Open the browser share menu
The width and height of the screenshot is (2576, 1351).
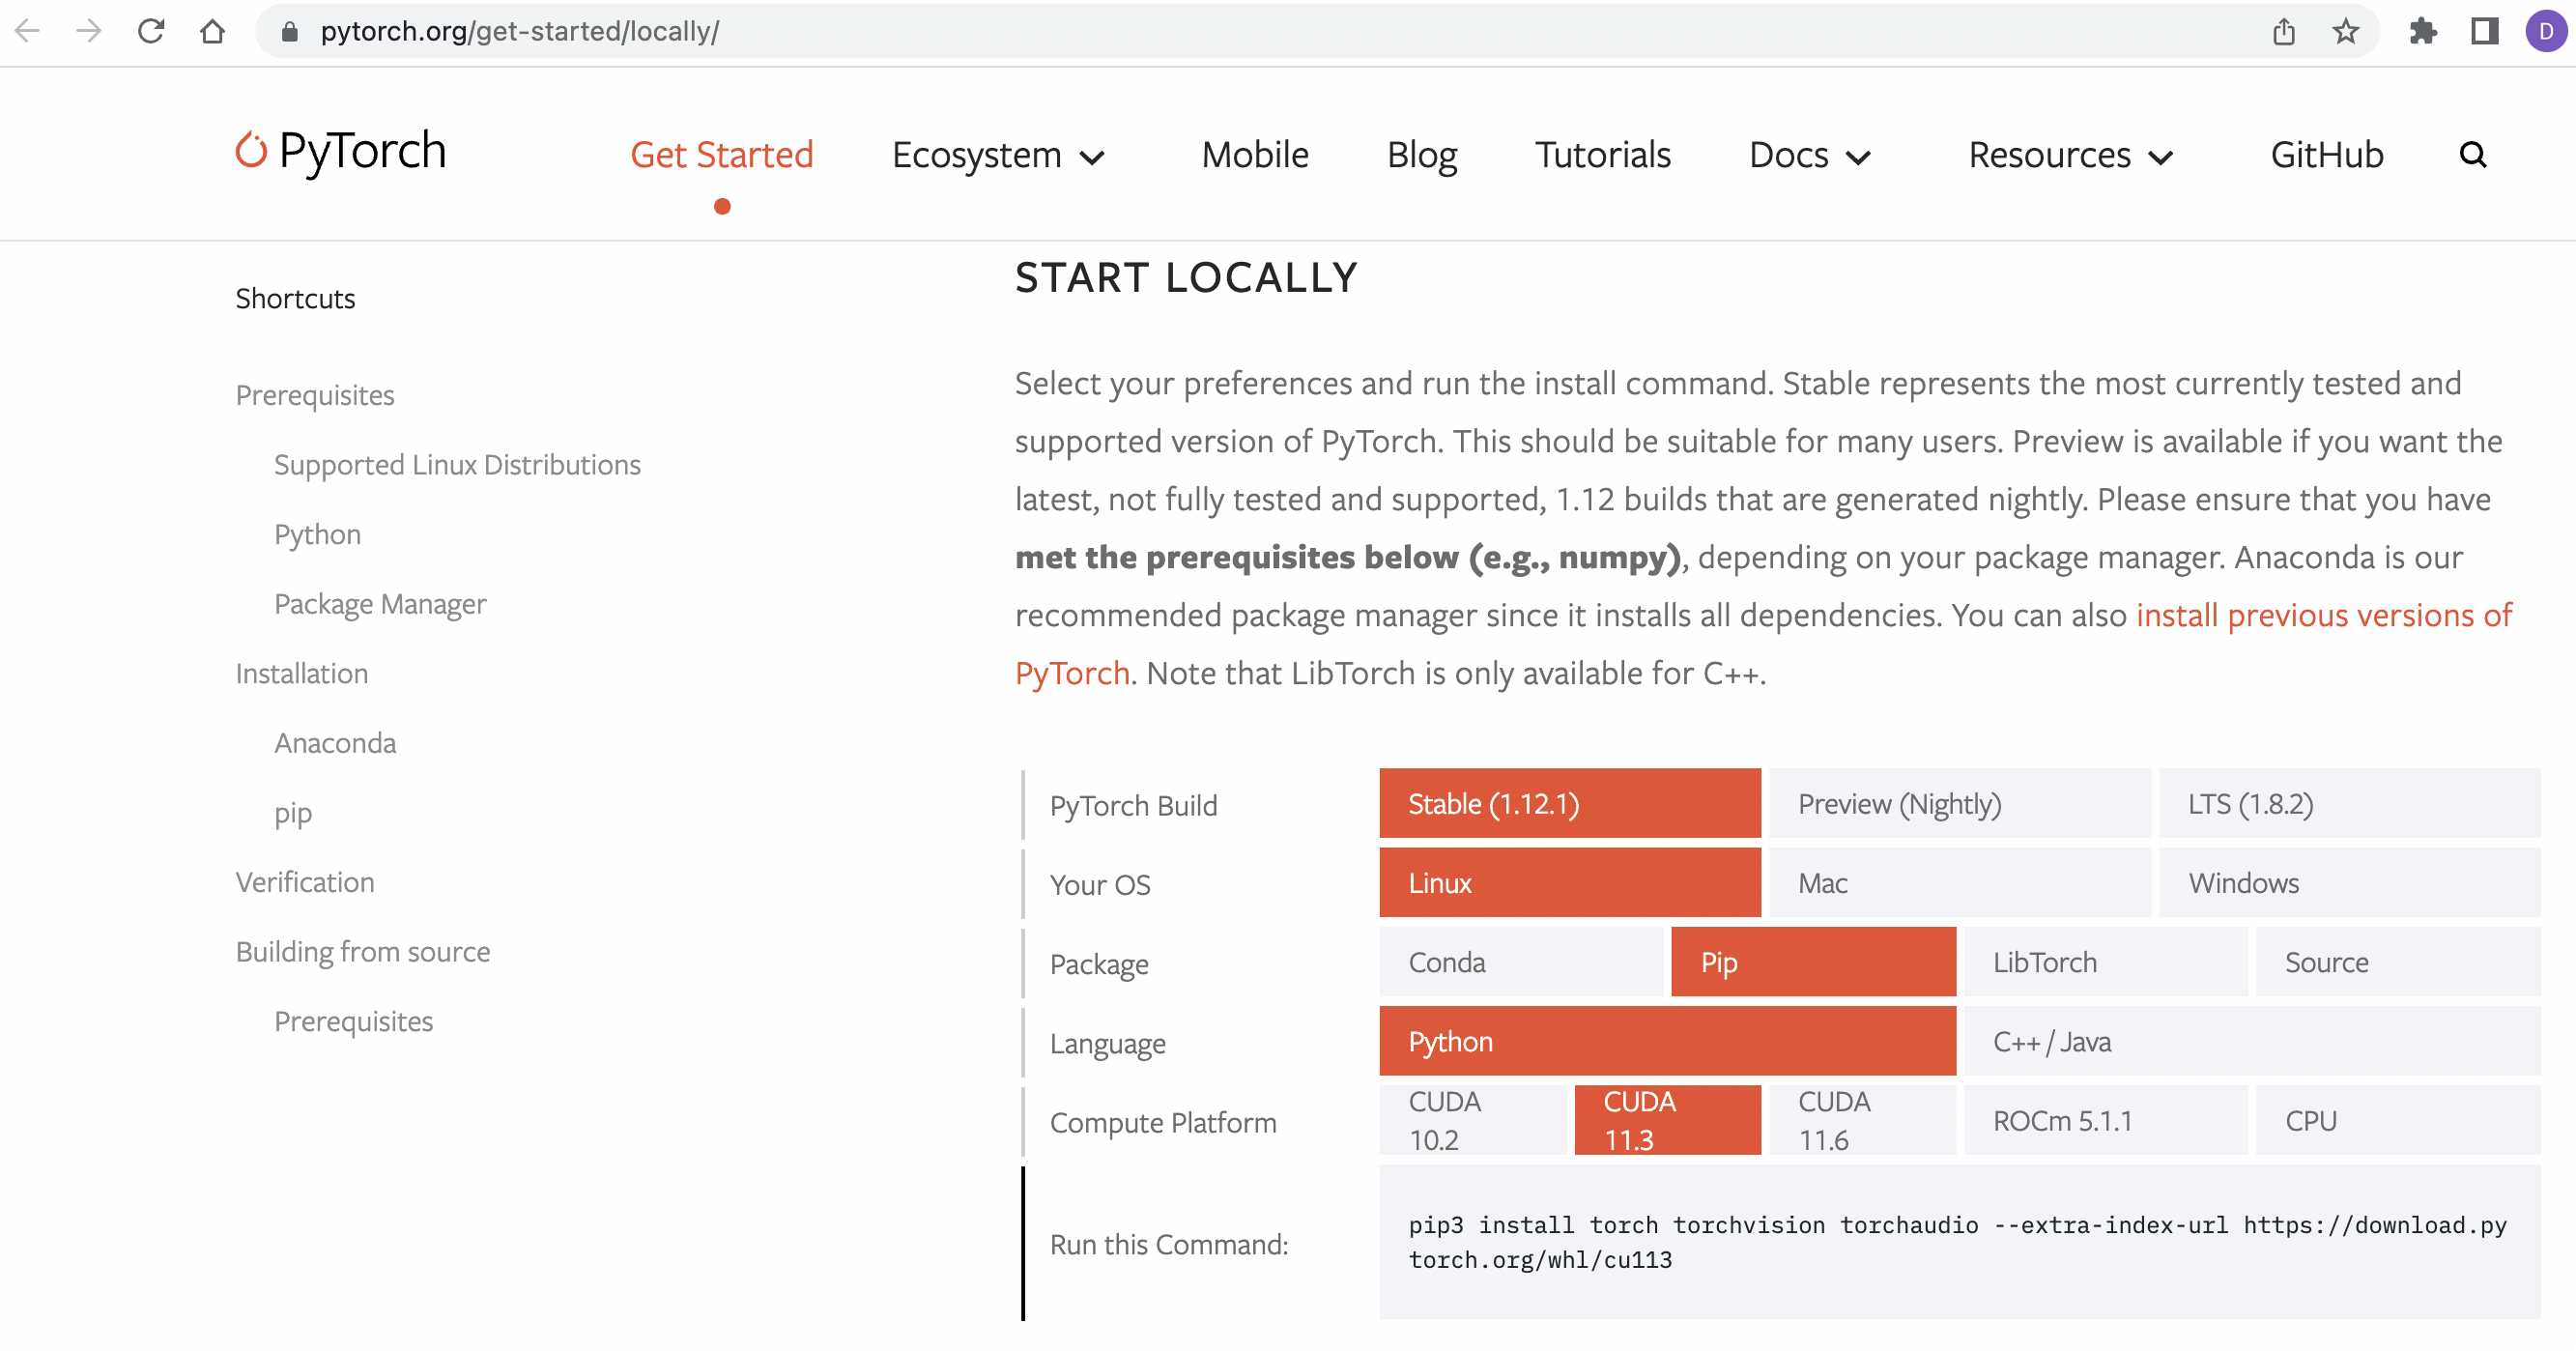[2283, 31]
